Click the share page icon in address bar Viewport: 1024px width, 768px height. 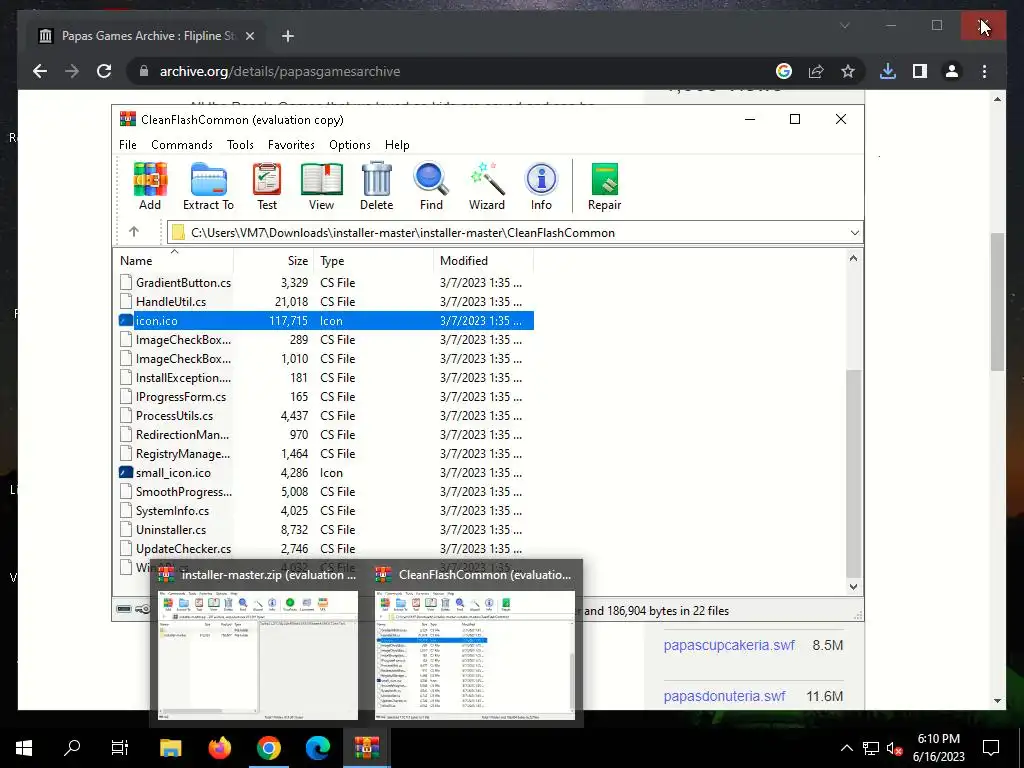pos(816,71)
